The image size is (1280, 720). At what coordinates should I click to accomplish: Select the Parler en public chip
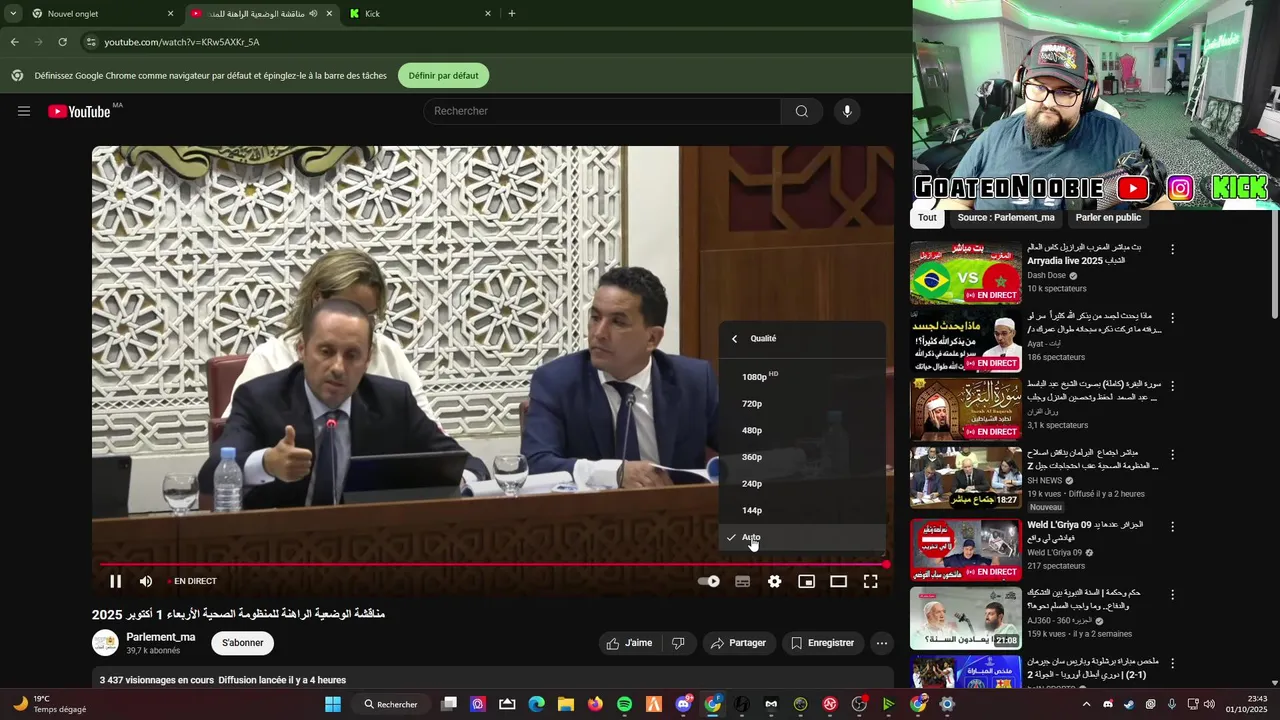(x=1108, y=217)
